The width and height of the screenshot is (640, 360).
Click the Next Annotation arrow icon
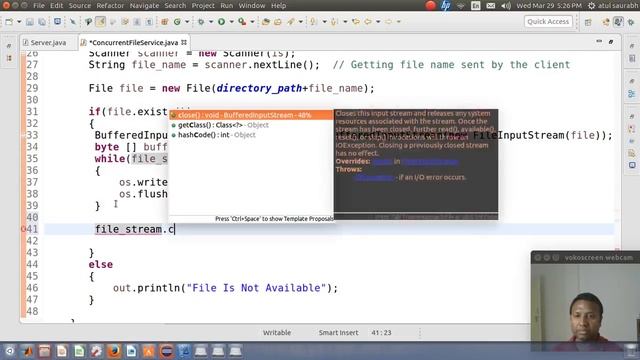(x=313, y=22)
